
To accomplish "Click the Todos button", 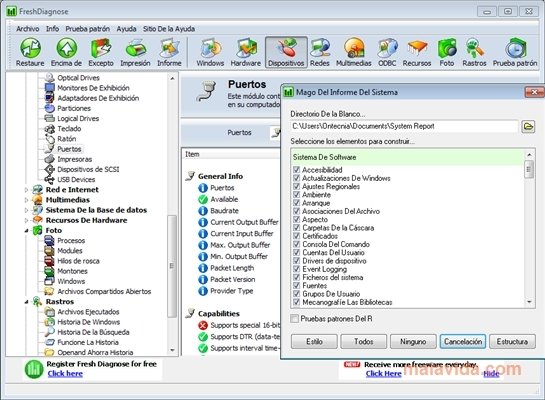I will coord(364,342).
